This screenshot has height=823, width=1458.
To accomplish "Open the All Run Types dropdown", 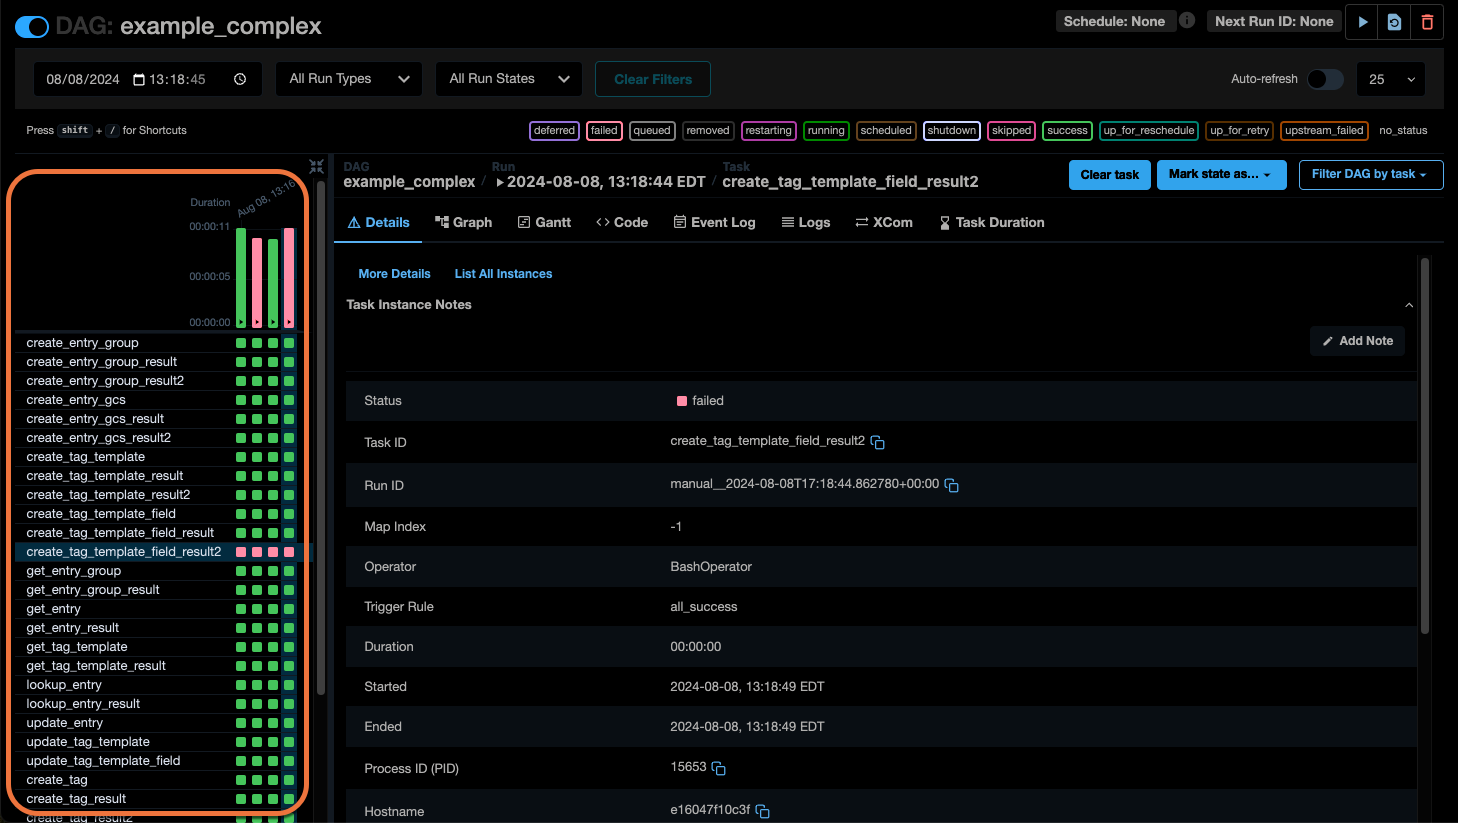I will 348,78.
